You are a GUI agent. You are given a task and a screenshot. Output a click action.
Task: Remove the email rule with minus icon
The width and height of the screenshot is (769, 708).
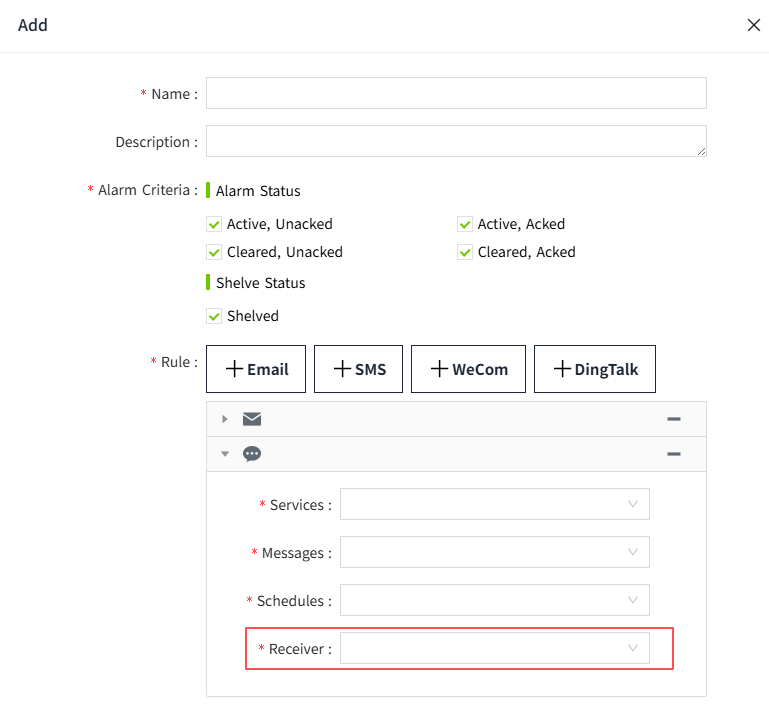tap(674, 419)
